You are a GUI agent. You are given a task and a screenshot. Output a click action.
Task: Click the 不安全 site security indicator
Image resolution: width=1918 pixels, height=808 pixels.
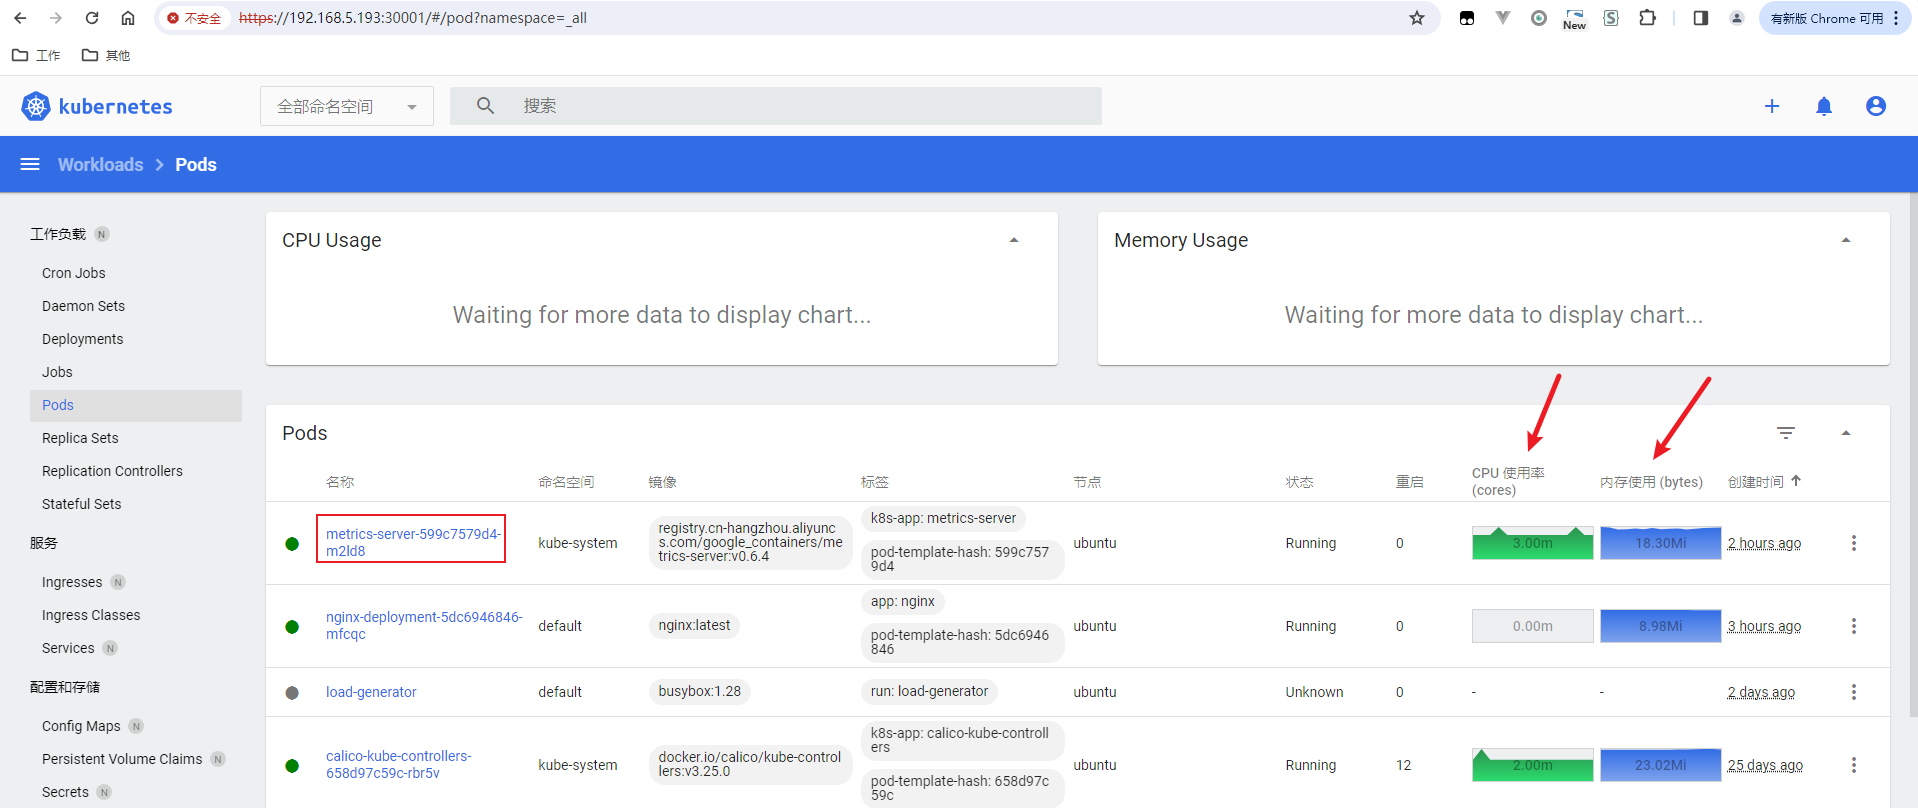194,18
